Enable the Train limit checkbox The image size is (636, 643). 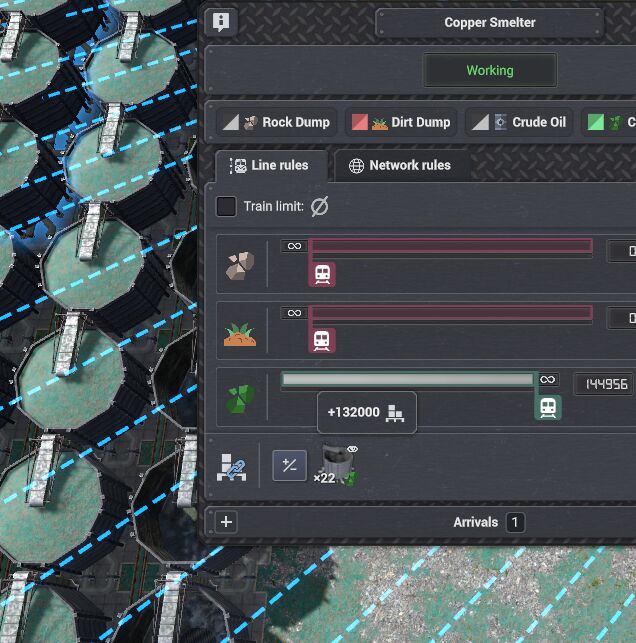(226, 206)
